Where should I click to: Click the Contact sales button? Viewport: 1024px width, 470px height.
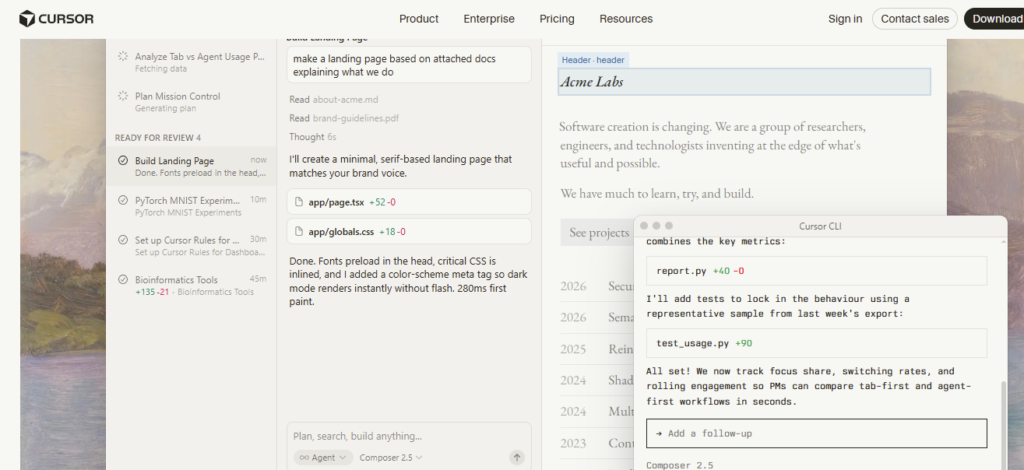click(x=914, y=19)
